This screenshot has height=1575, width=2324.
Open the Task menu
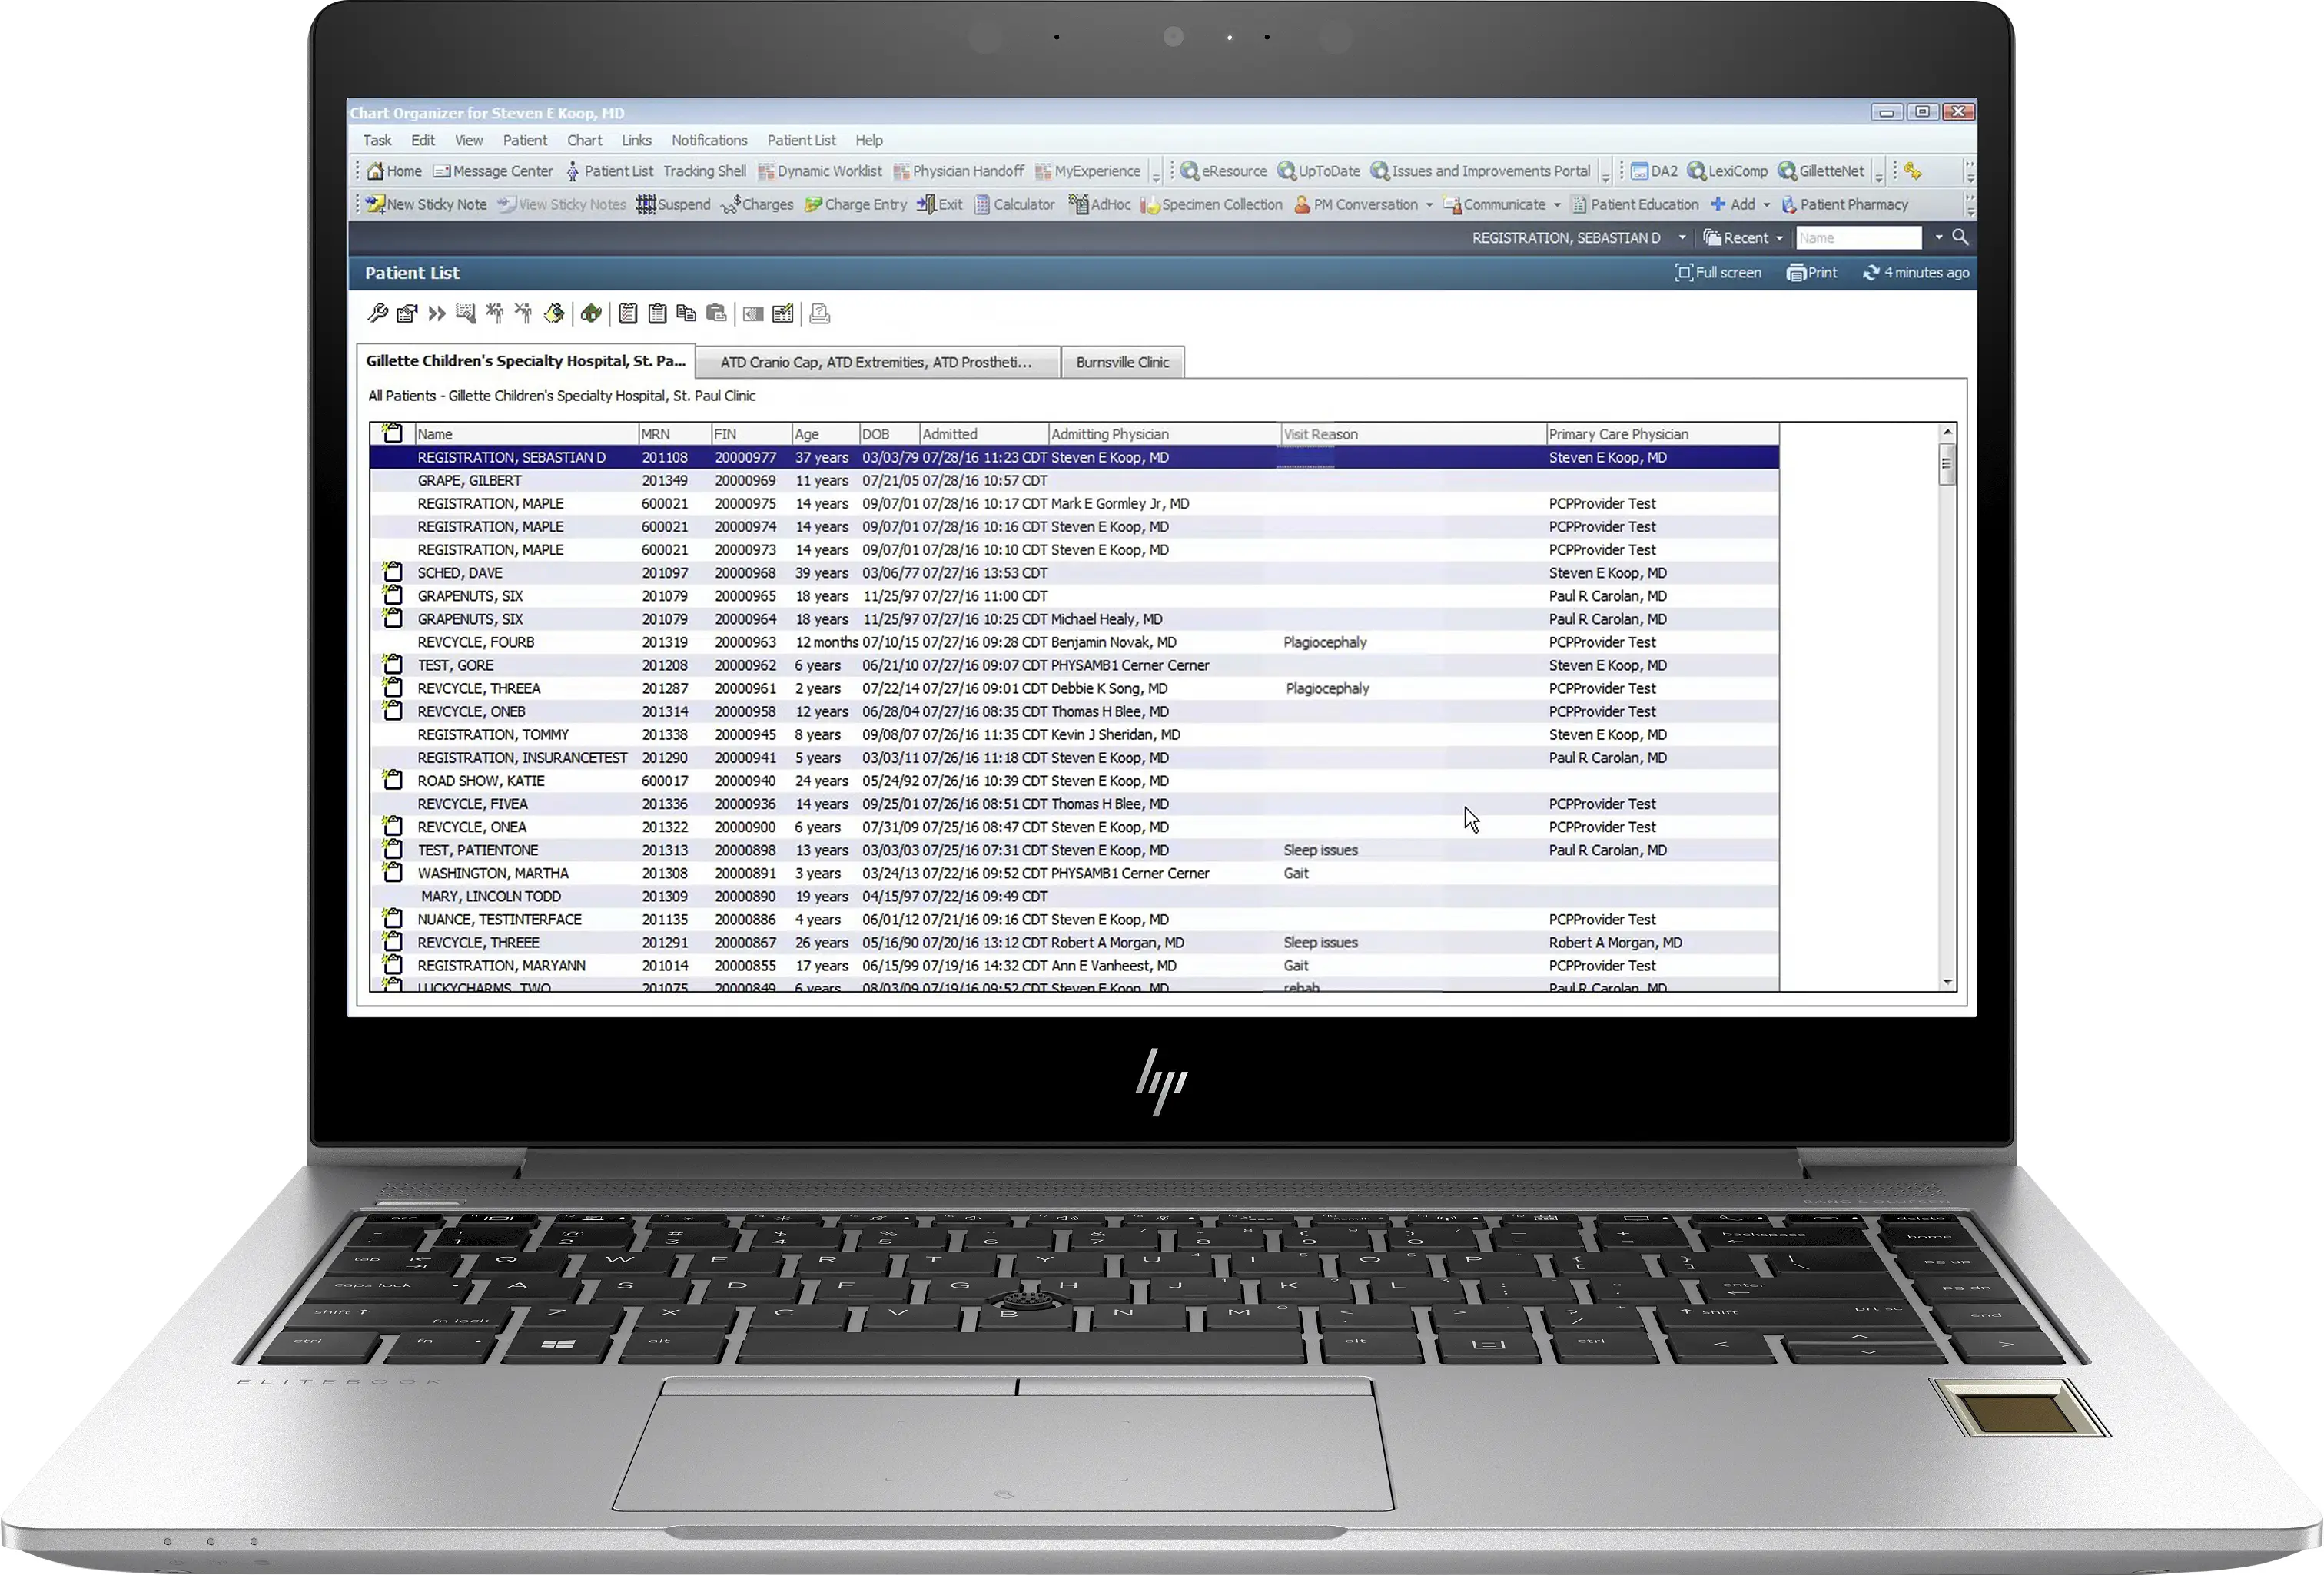[x=377, y=140]
